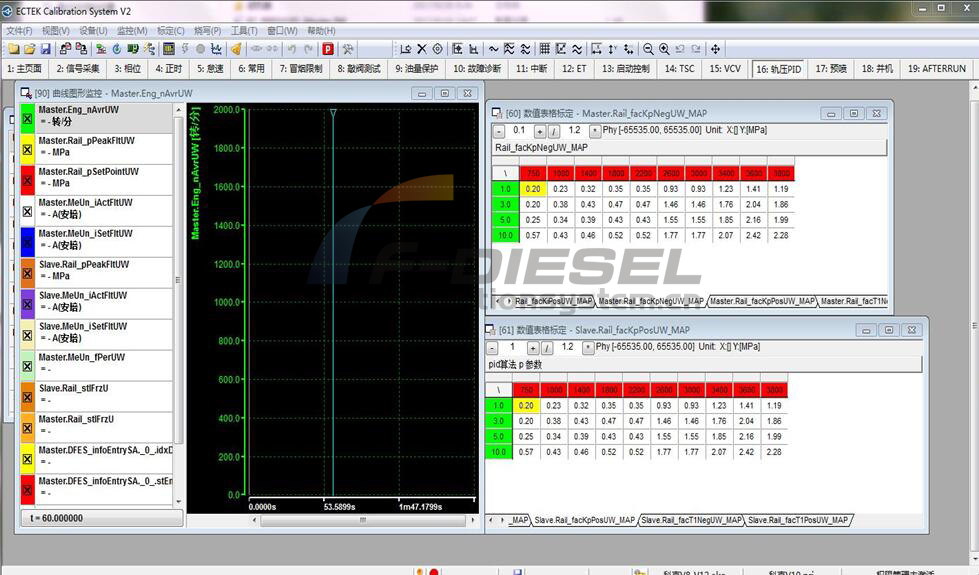Click the new project folder icon
The height and width of the screenshot is (575, 979).
[14, 49]
